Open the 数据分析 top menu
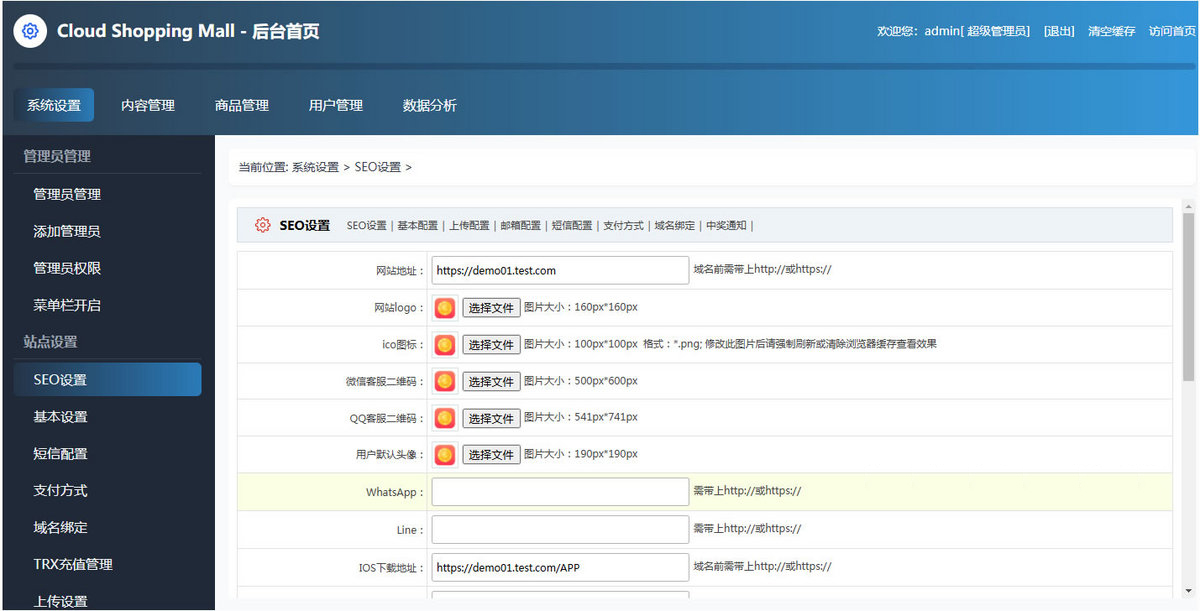This screenshot has height=611, width=1200. pos(430,105)
